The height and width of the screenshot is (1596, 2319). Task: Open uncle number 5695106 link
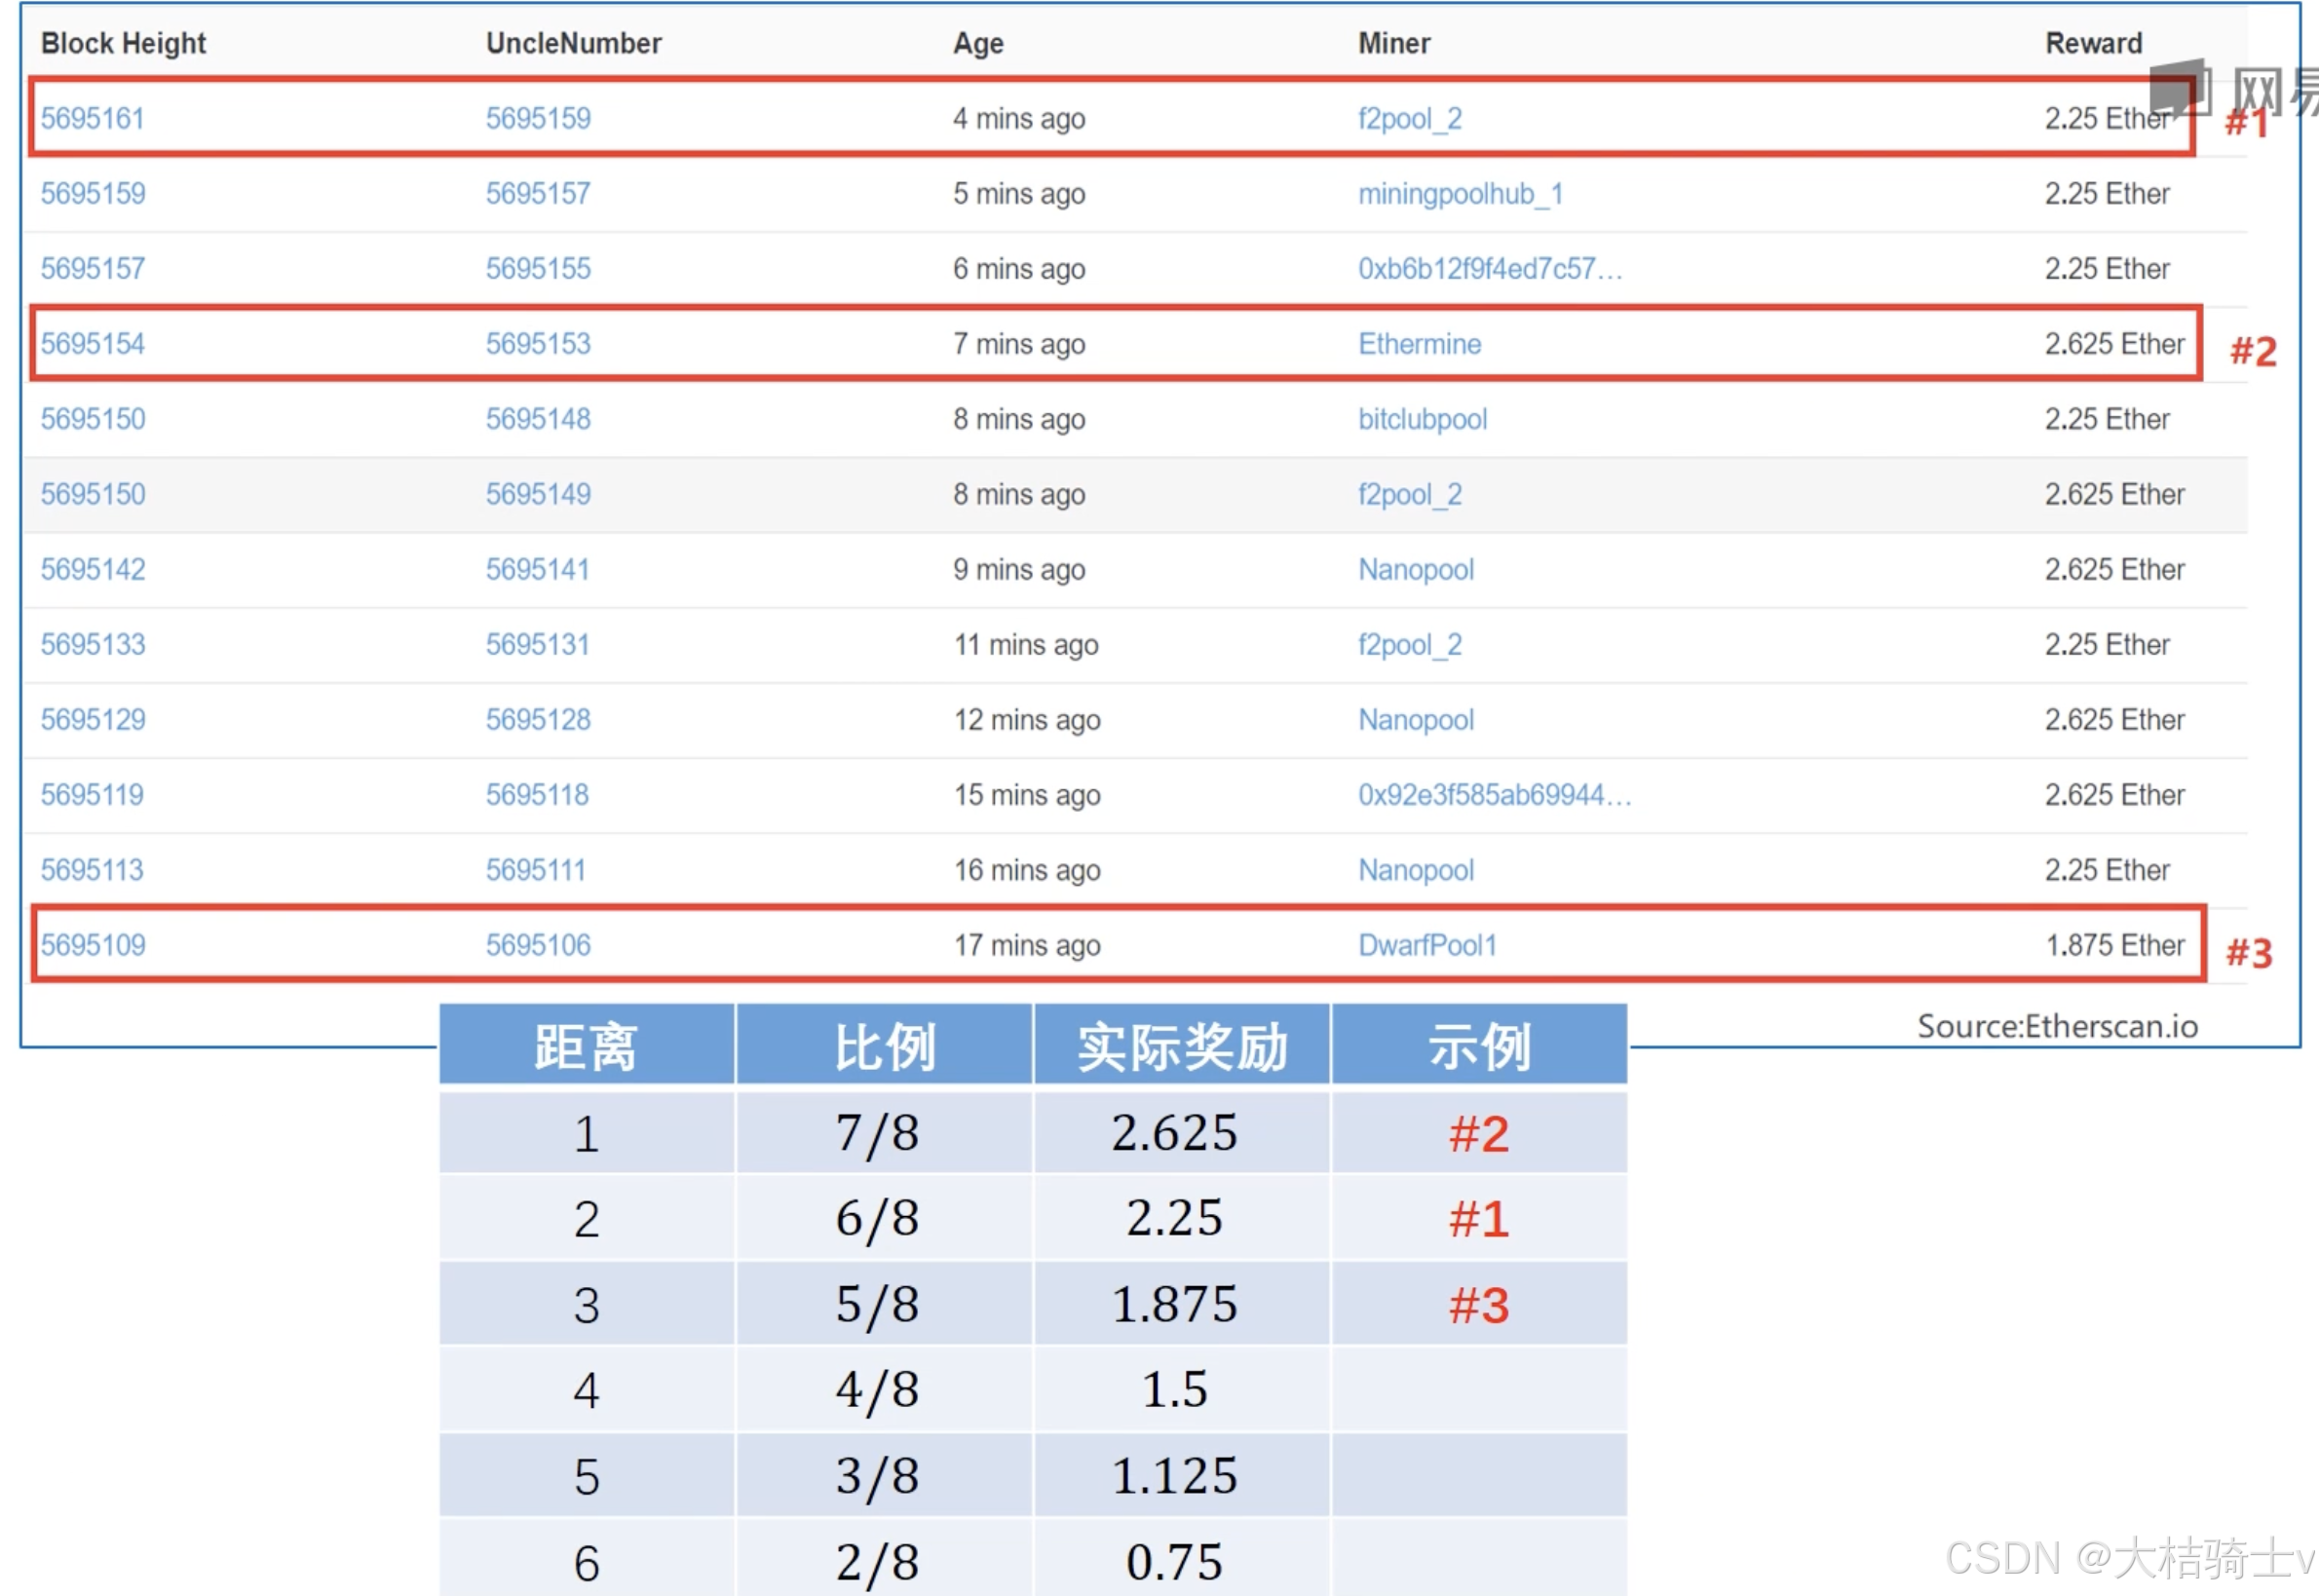(538, 945)
